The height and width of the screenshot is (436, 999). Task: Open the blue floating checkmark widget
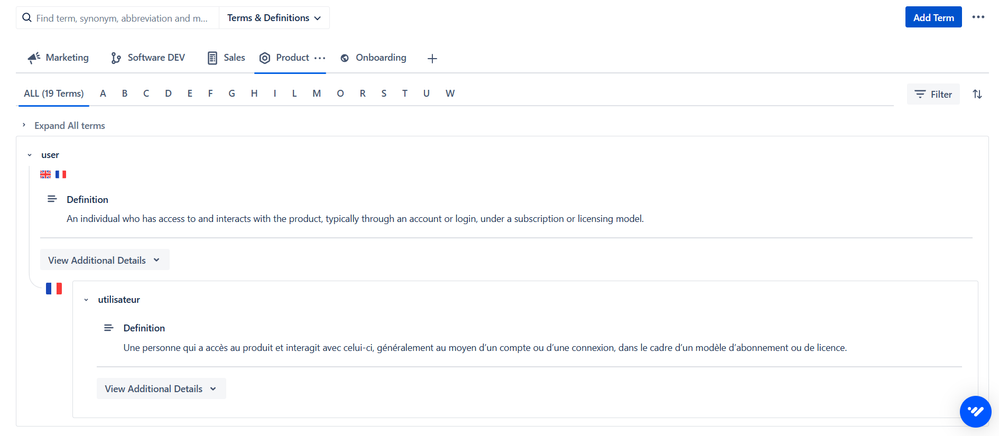(x=975, y=411)
